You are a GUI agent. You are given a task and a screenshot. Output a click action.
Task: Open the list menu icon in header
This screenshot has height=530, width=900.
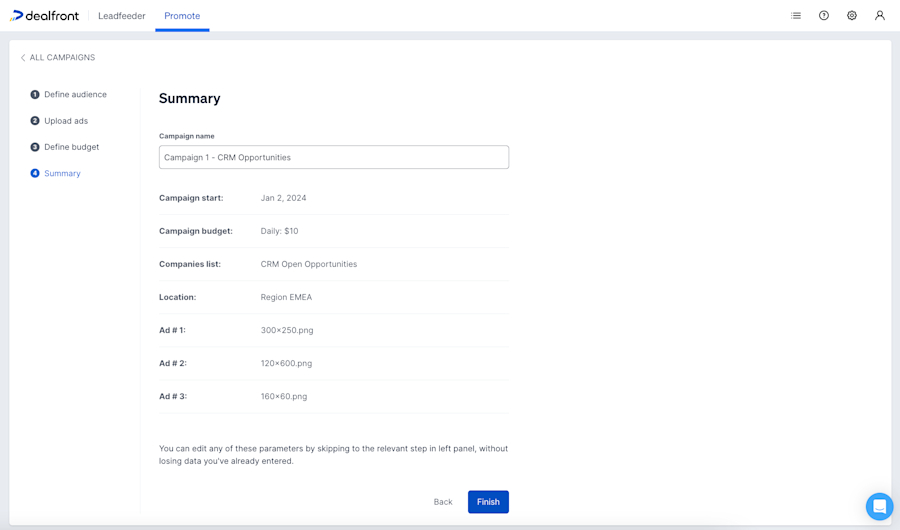pyautogui.click(x=796, y=16)
